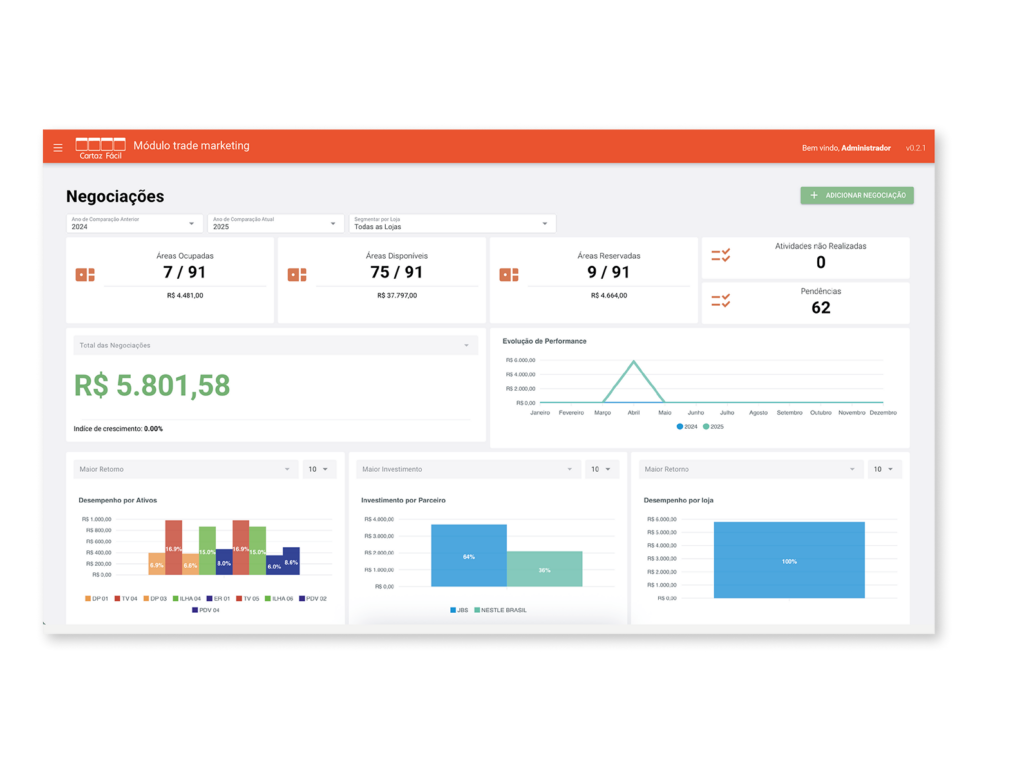This screenshot has height=757, width=1024.
Task: Click the Áreas Disponíveis card icon
Action: click(297, 275)
